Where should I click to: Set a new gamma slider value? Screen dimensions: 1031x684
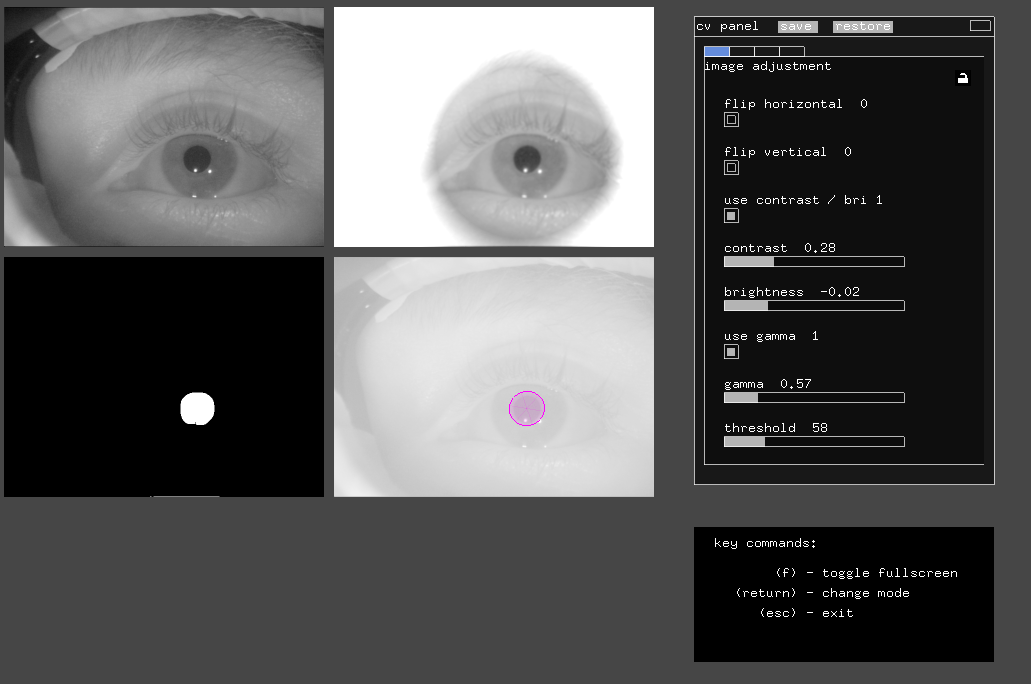tap(813, 397)
